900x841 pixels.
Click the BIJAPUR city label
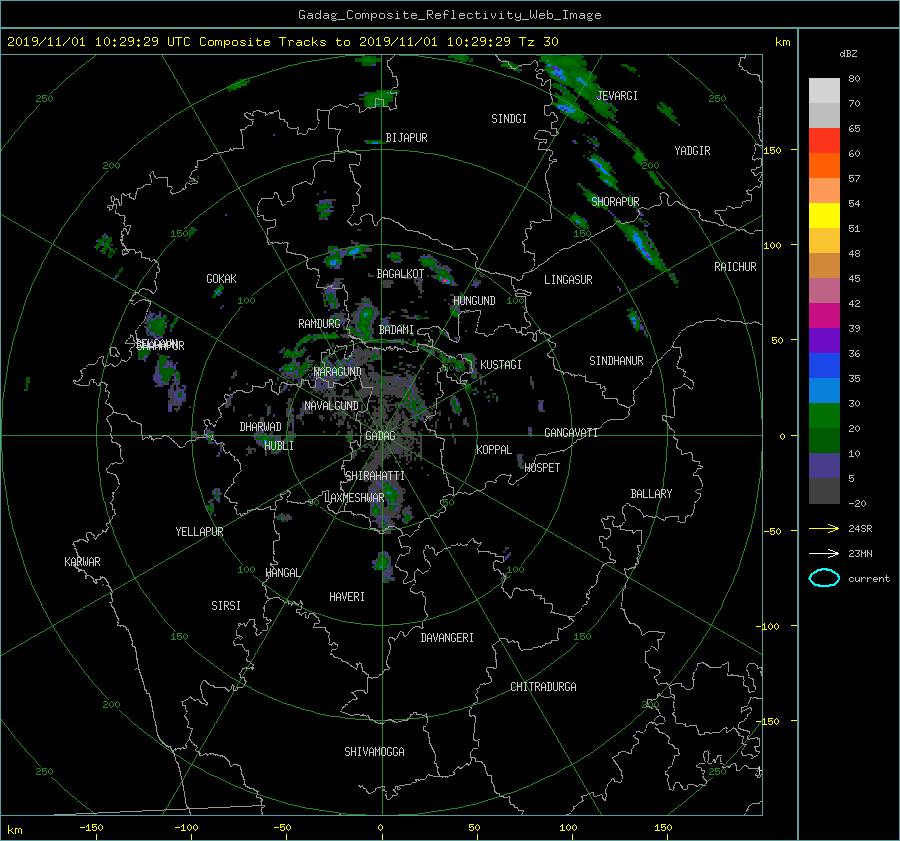(x=406, y=138)
